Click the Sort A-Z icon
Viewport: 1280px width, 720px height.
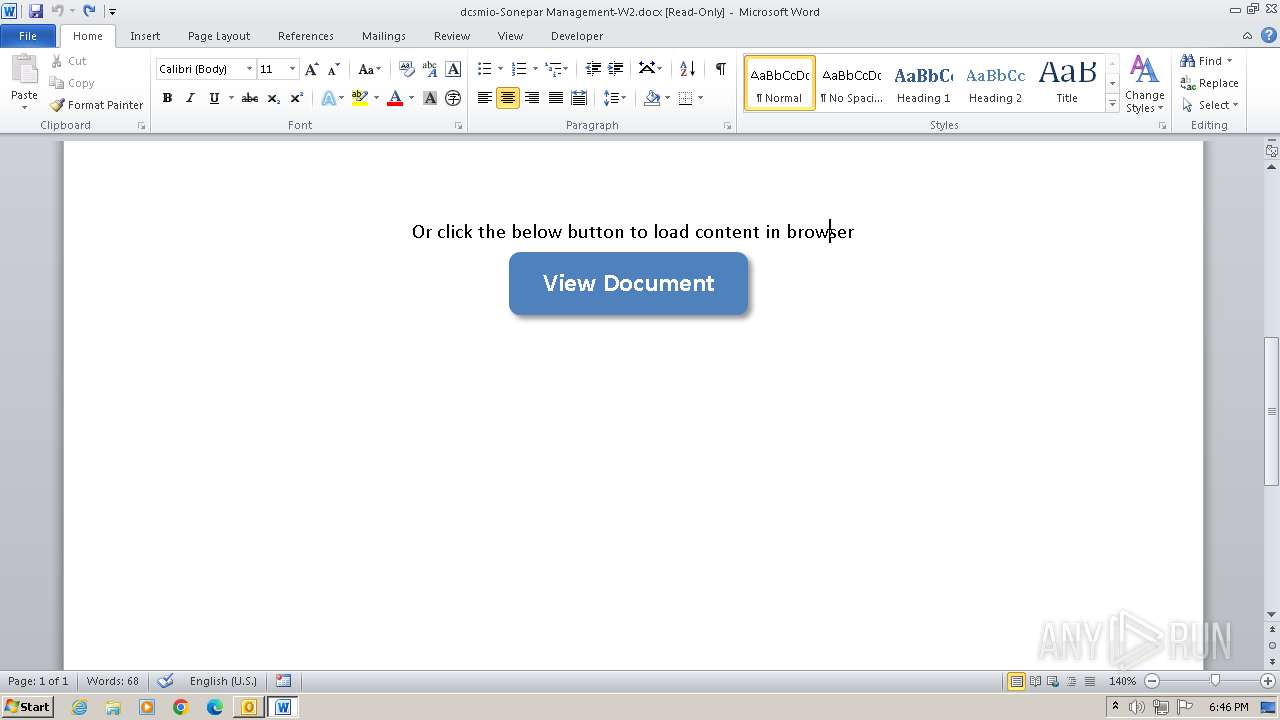tap(687, 69)
